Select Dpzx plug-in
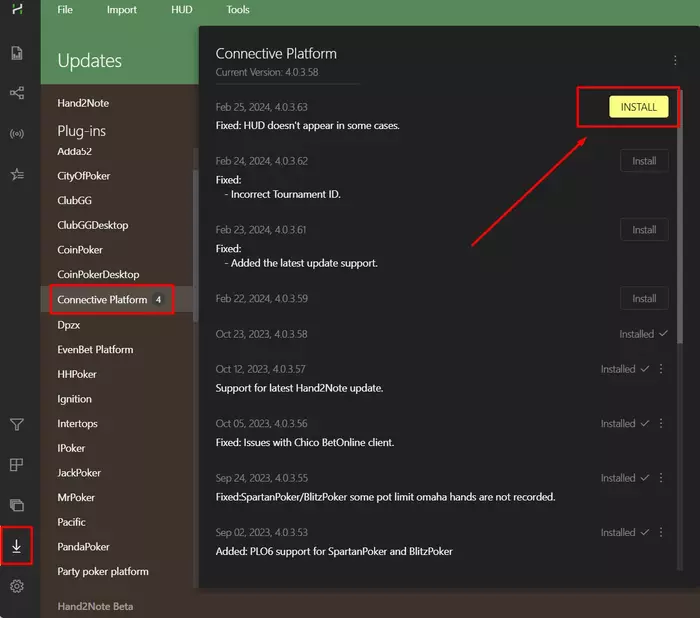Viewport: 700px width, 618px height. tap(69, 325)
